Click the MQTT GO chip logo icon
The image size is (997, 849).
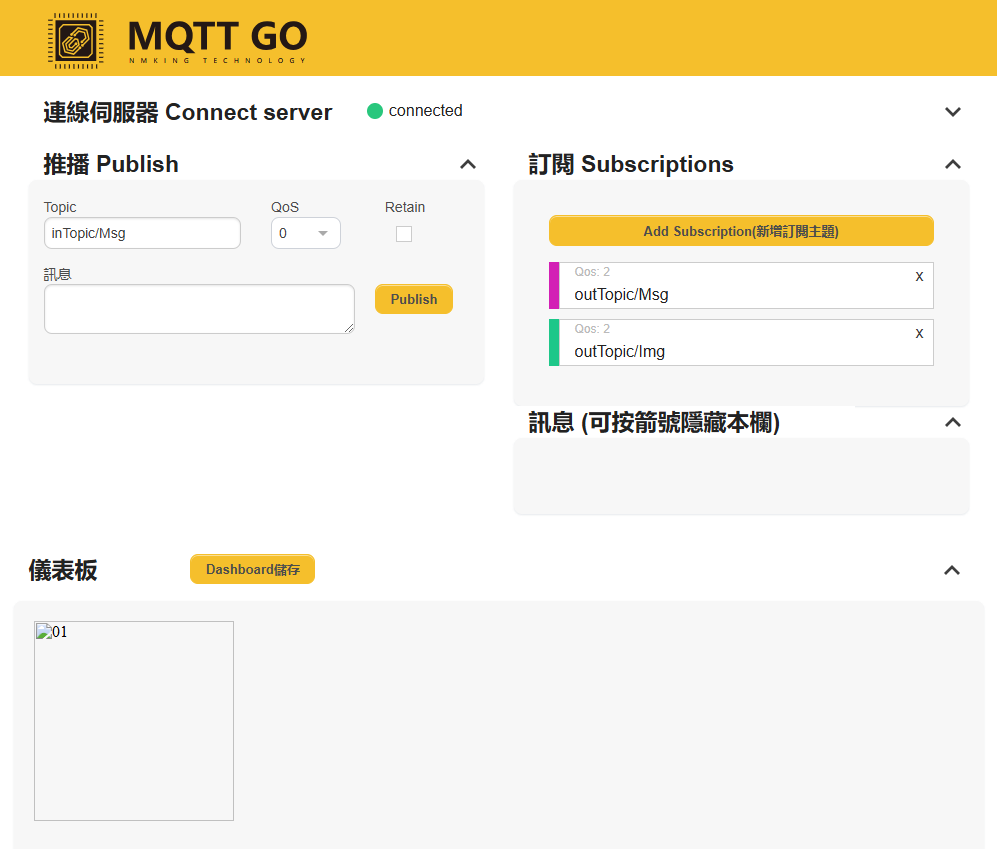(x=75, y=40)
